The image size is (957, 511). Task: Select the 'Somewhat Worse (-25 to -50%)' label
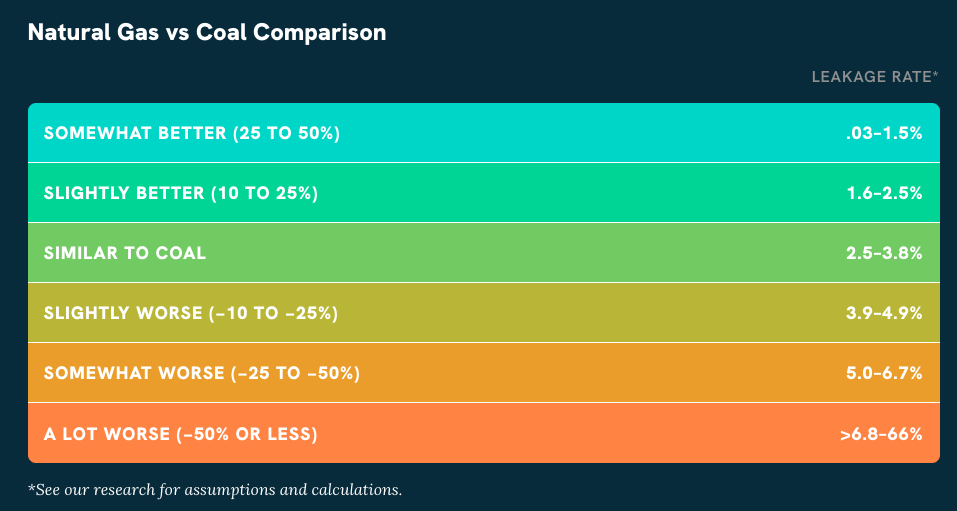[202, 373]
